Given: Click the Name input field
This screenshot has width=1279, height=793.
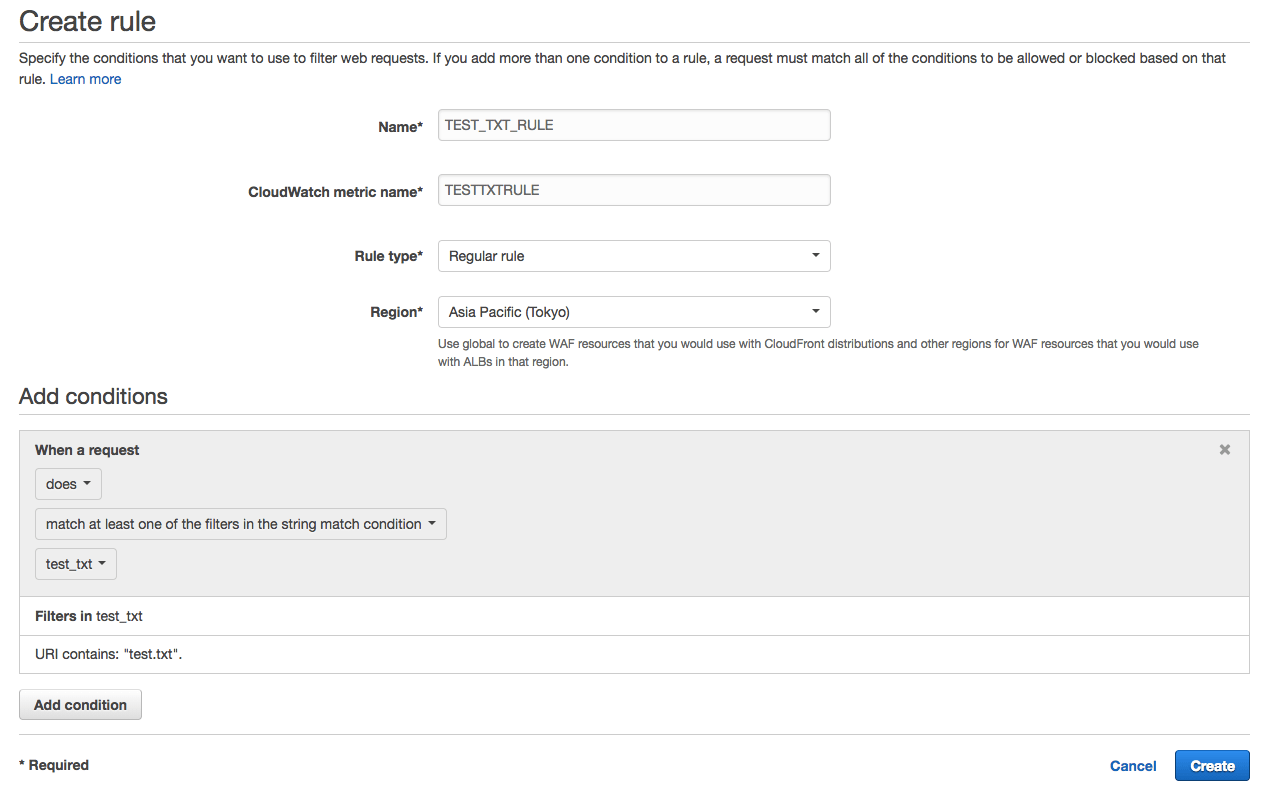Looking at the screenshot, I should (x=634, y=125).
